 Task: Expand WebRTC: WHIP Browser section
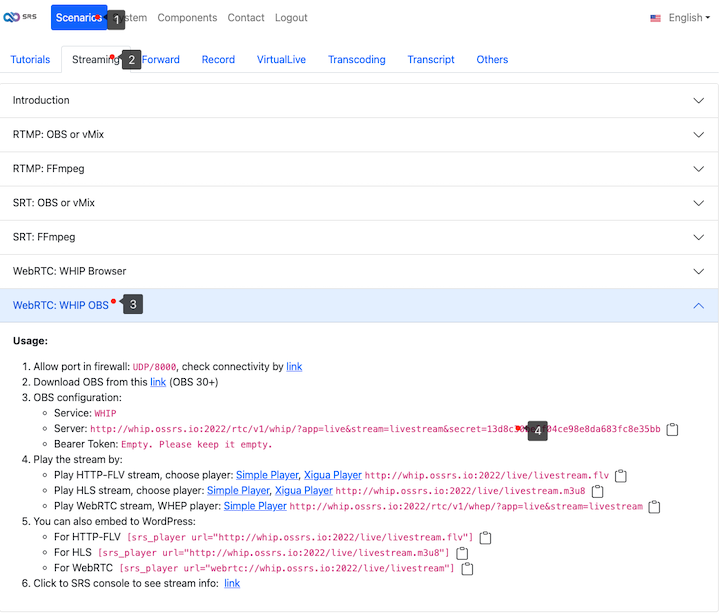point(359,271)
